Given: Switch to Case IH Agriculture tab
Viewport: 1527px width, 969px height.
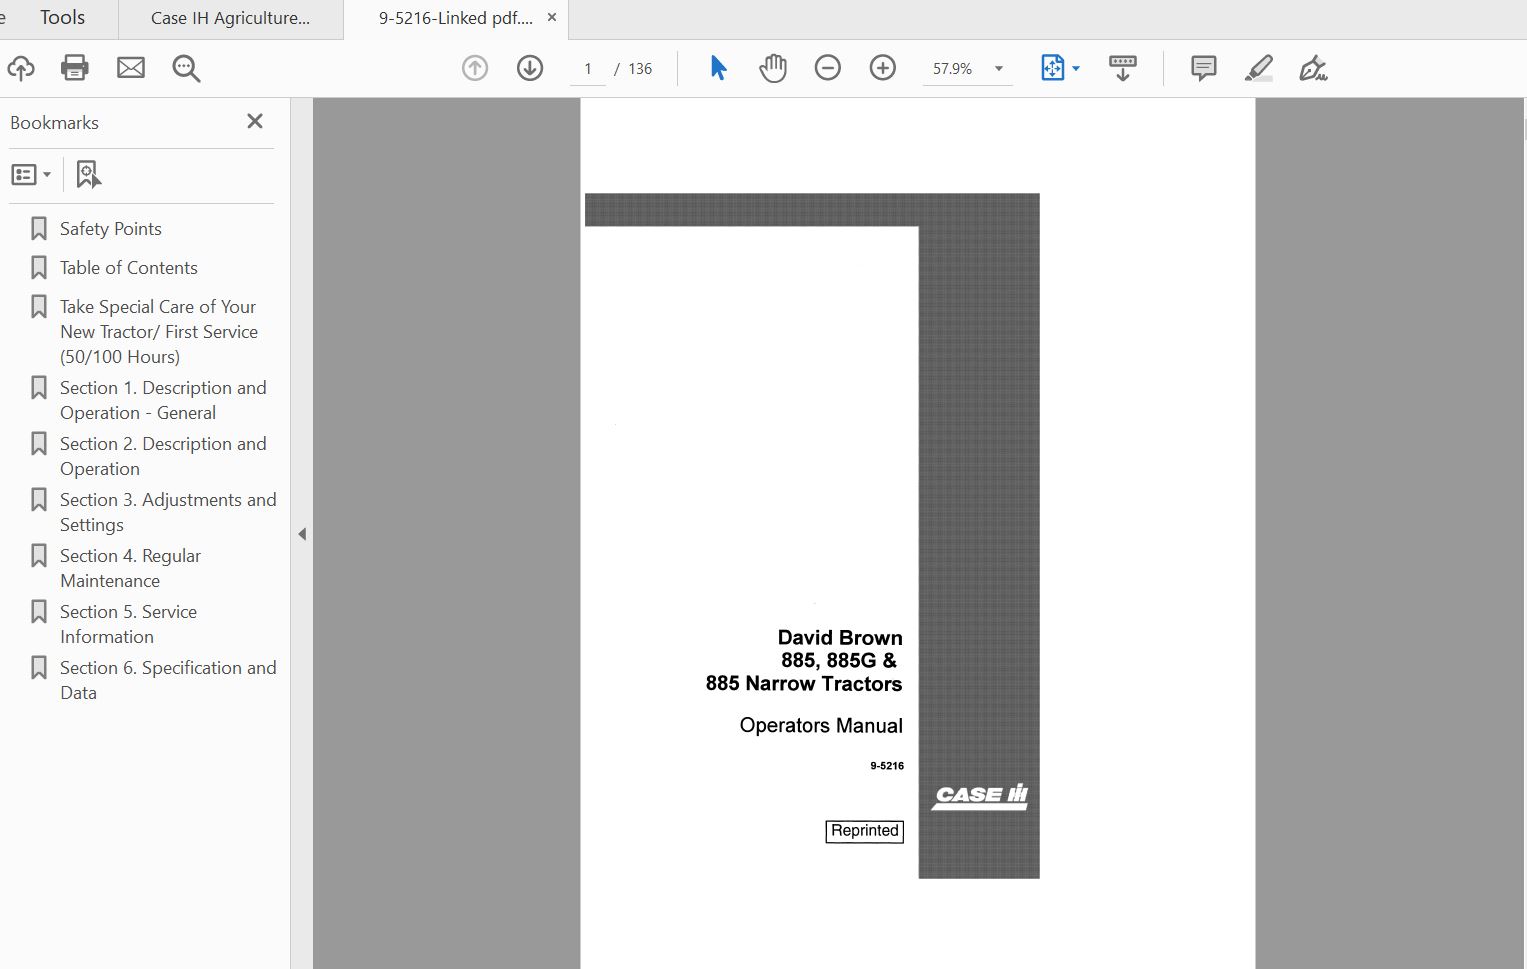Looking at the screenshot, I should [x=230, y=18].
